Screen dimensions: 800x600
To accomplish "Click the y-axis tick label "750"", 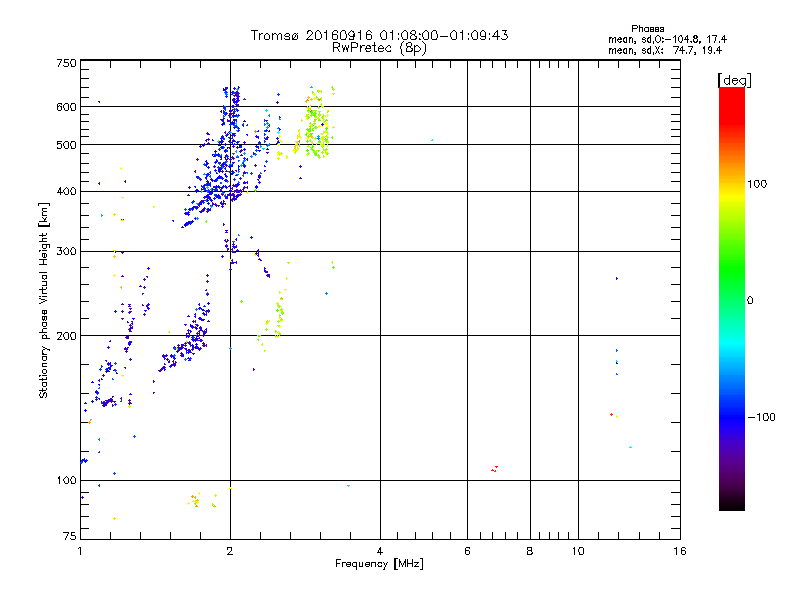I will (66, 63).
